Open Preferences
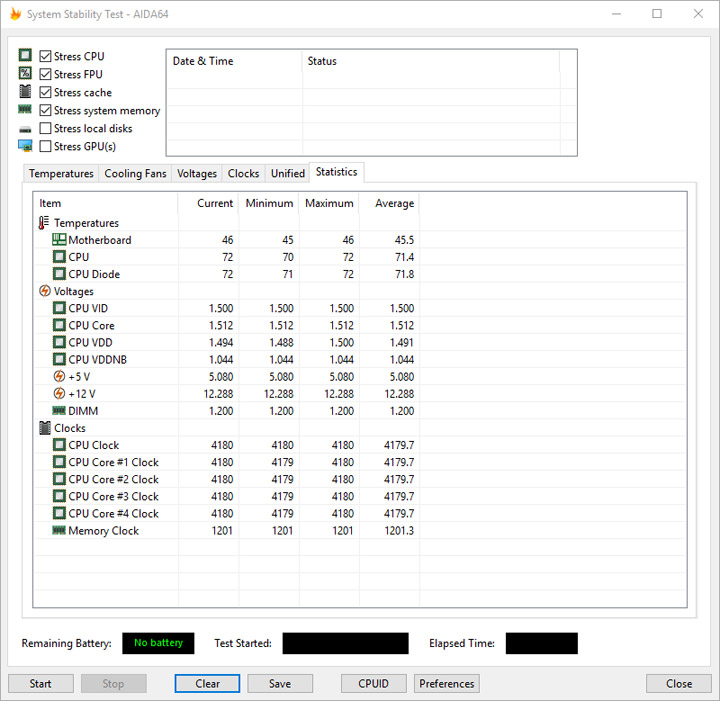Viewport: 720px width, 701px height. click(x=447, y=684)
